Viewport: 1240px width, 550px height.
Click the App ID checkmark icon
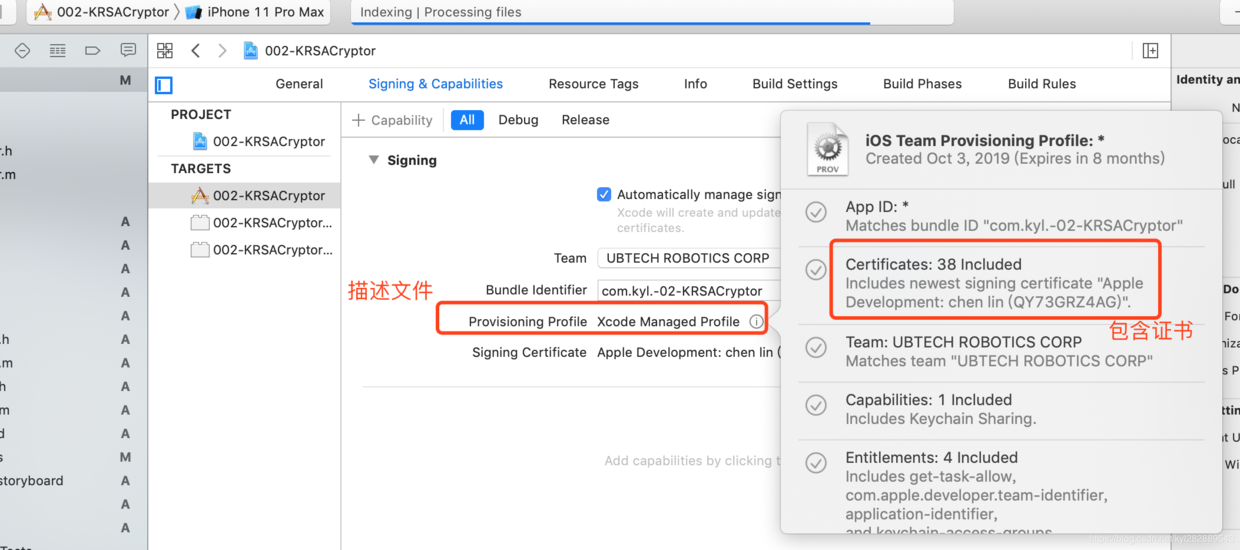817,212
